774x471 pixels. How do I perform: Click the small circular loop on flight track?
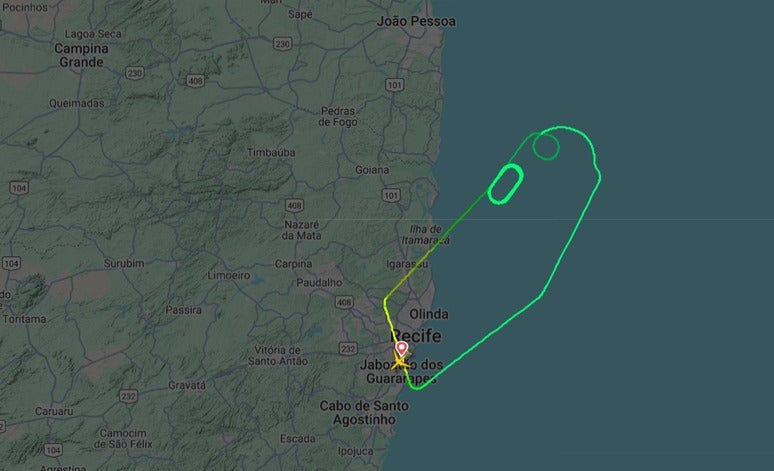(546, 147)
